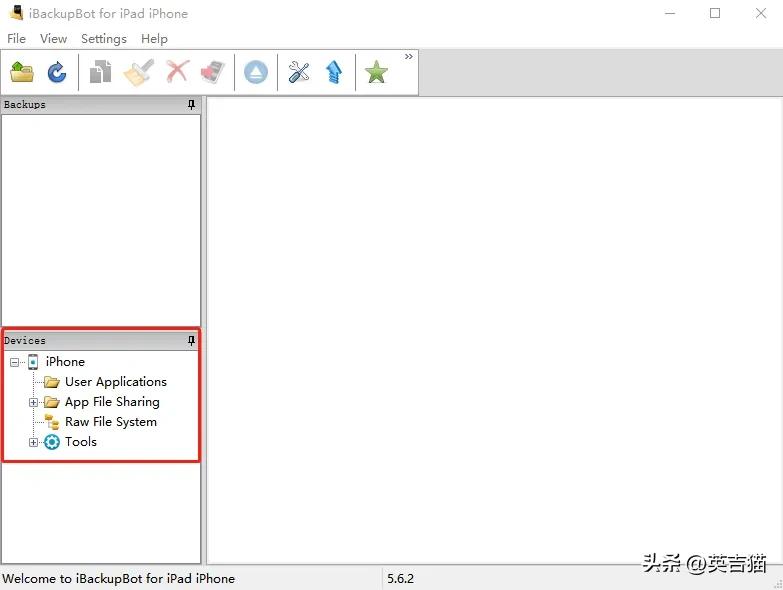Click the gray copy documents toolbar icon
The width and height of the screenshot is (783, 590).
coord(100,72)
